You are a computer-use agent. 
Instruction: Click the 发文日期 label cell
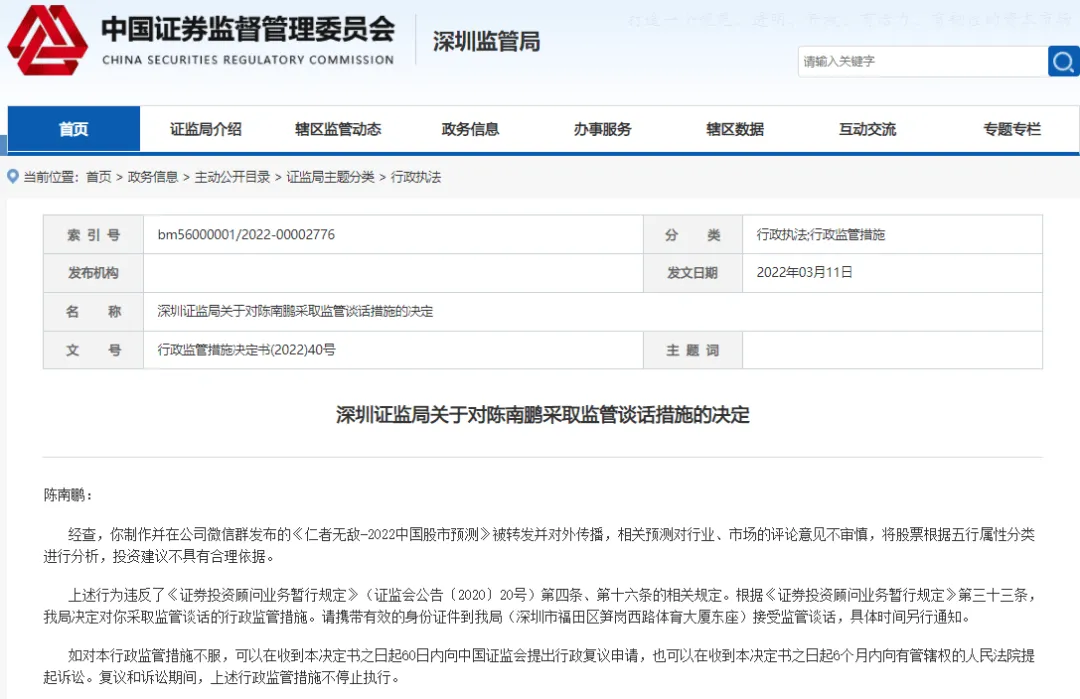coord(693,273)
